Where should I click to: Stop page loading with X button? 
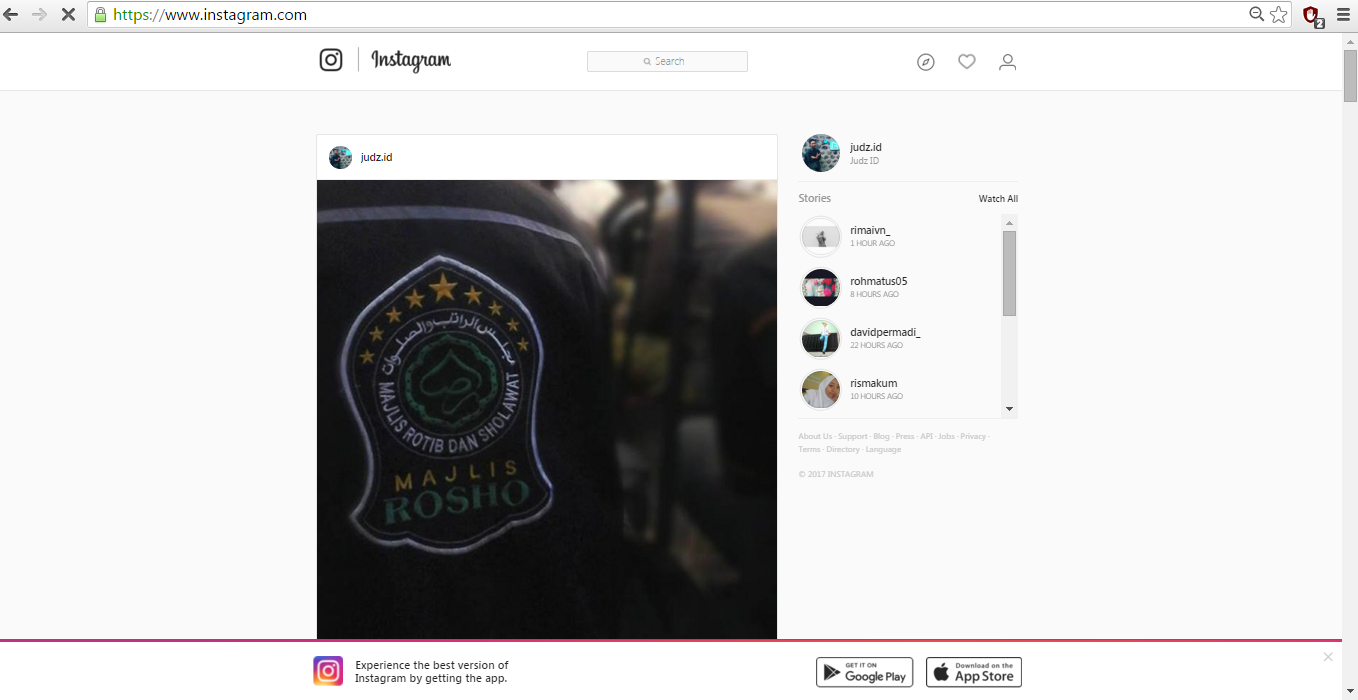(69, 15)
